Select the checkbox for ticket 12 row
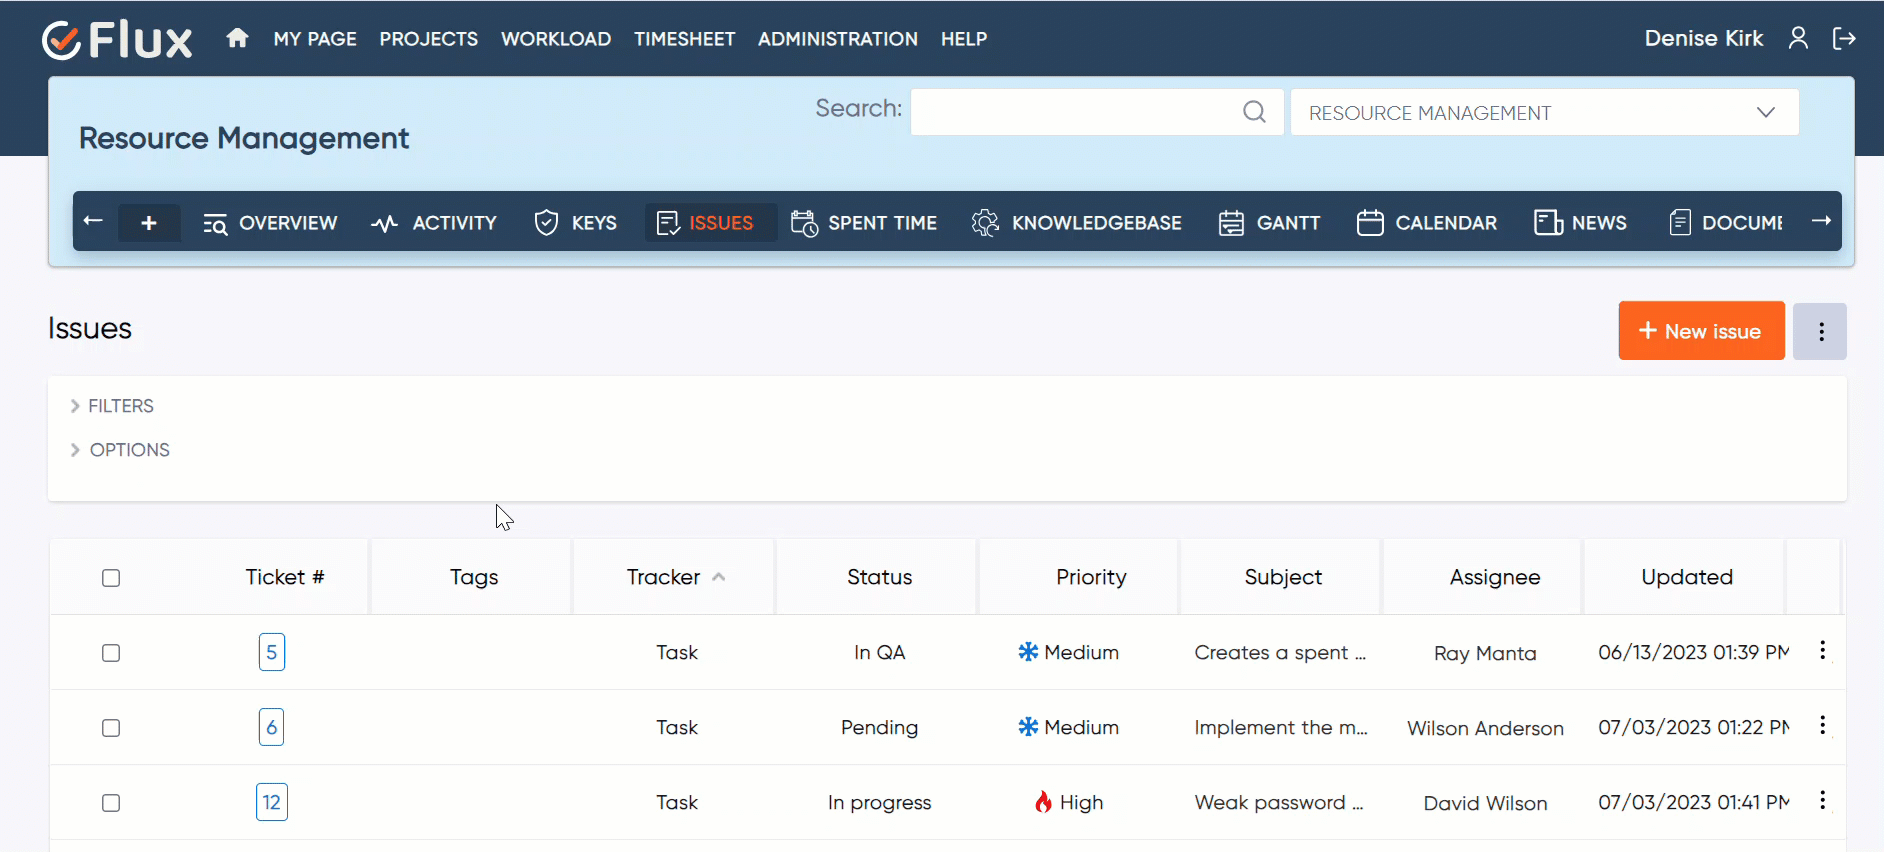This screenshot has width=1884, height=852. (111, 803)
